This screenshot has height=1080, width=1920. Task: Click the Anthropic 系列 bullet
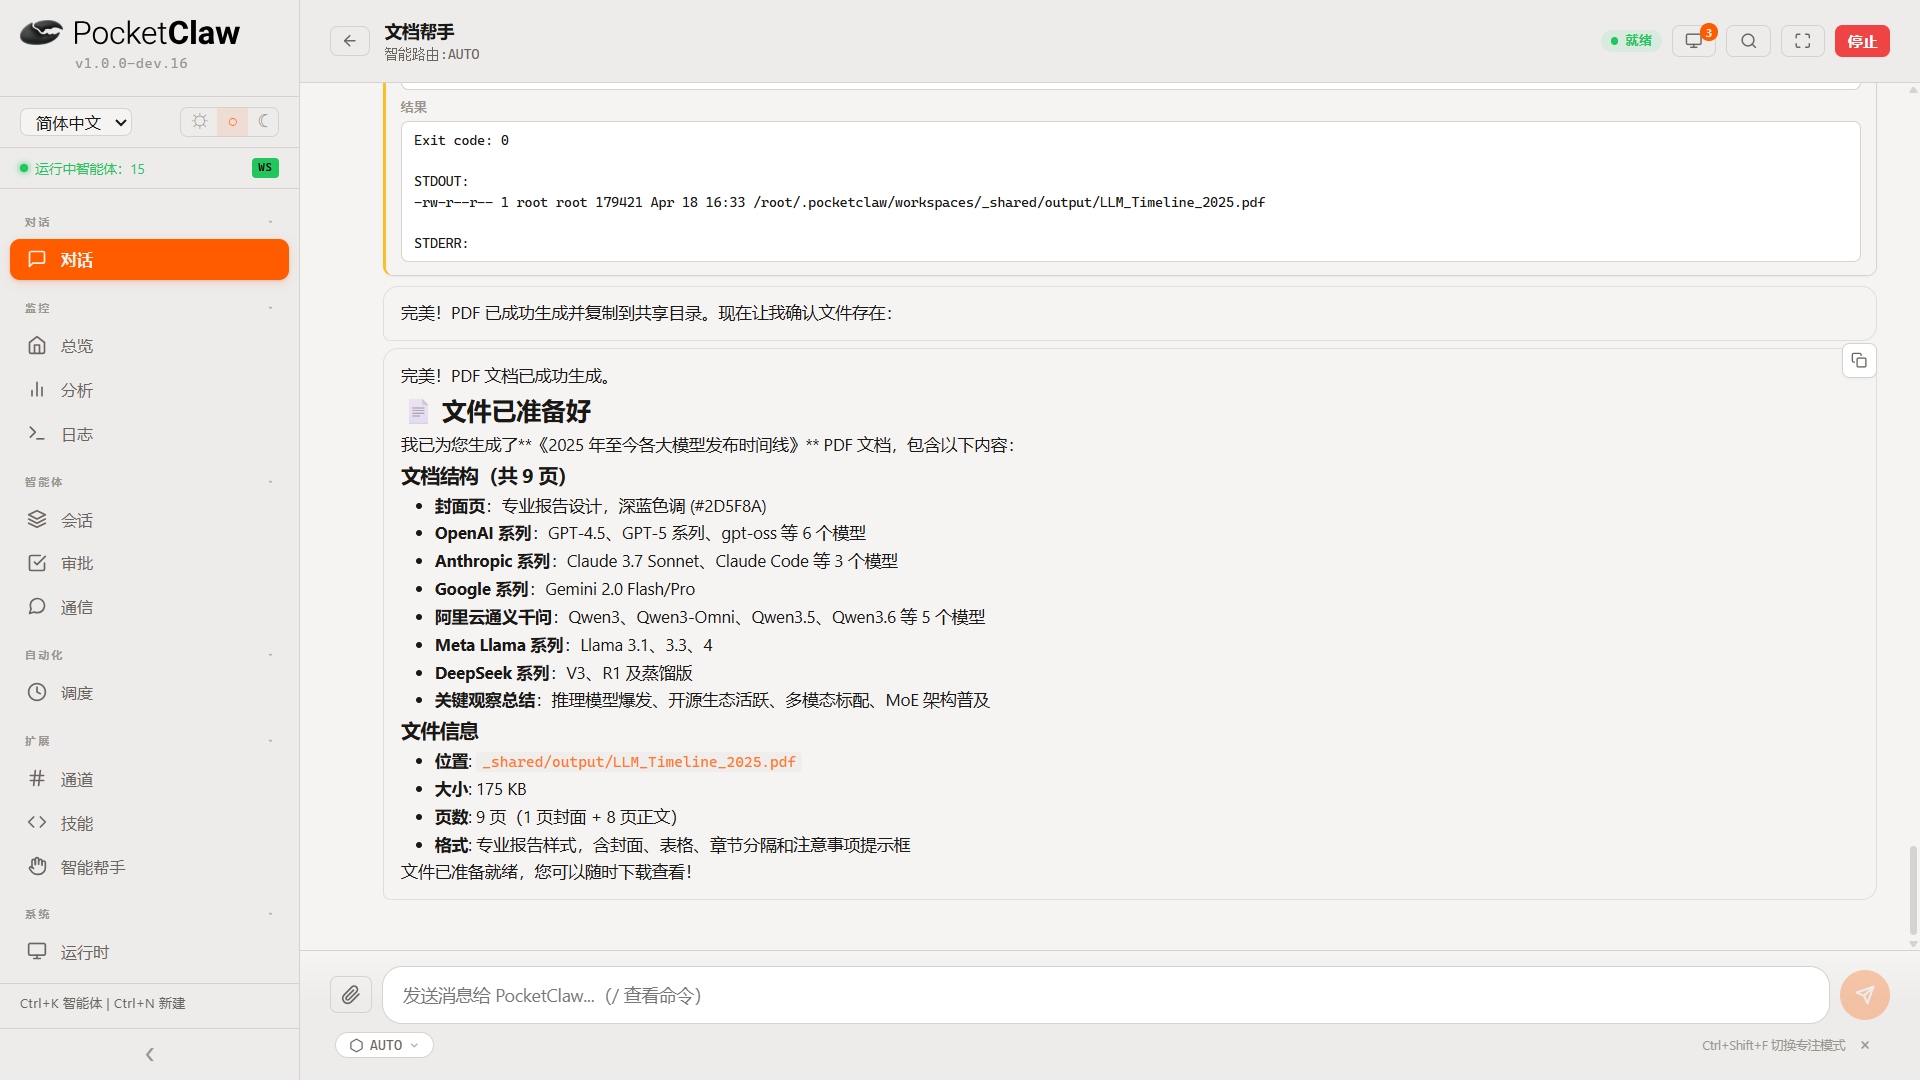(x=666, y=561)
